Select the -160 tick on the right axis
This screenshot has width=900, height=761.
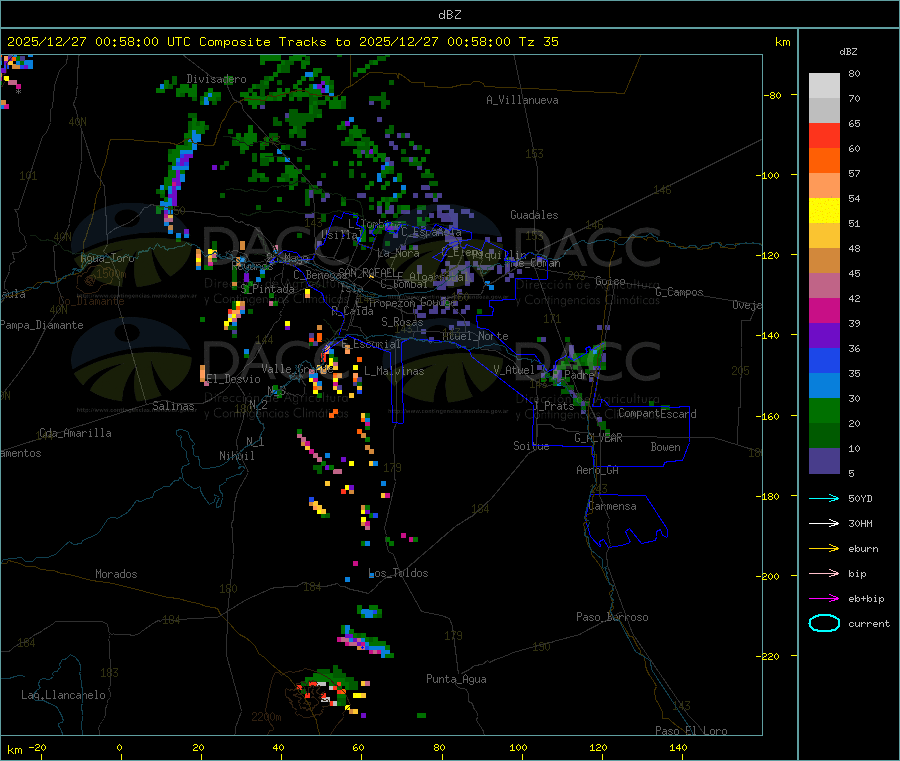(x=770, y=416)
